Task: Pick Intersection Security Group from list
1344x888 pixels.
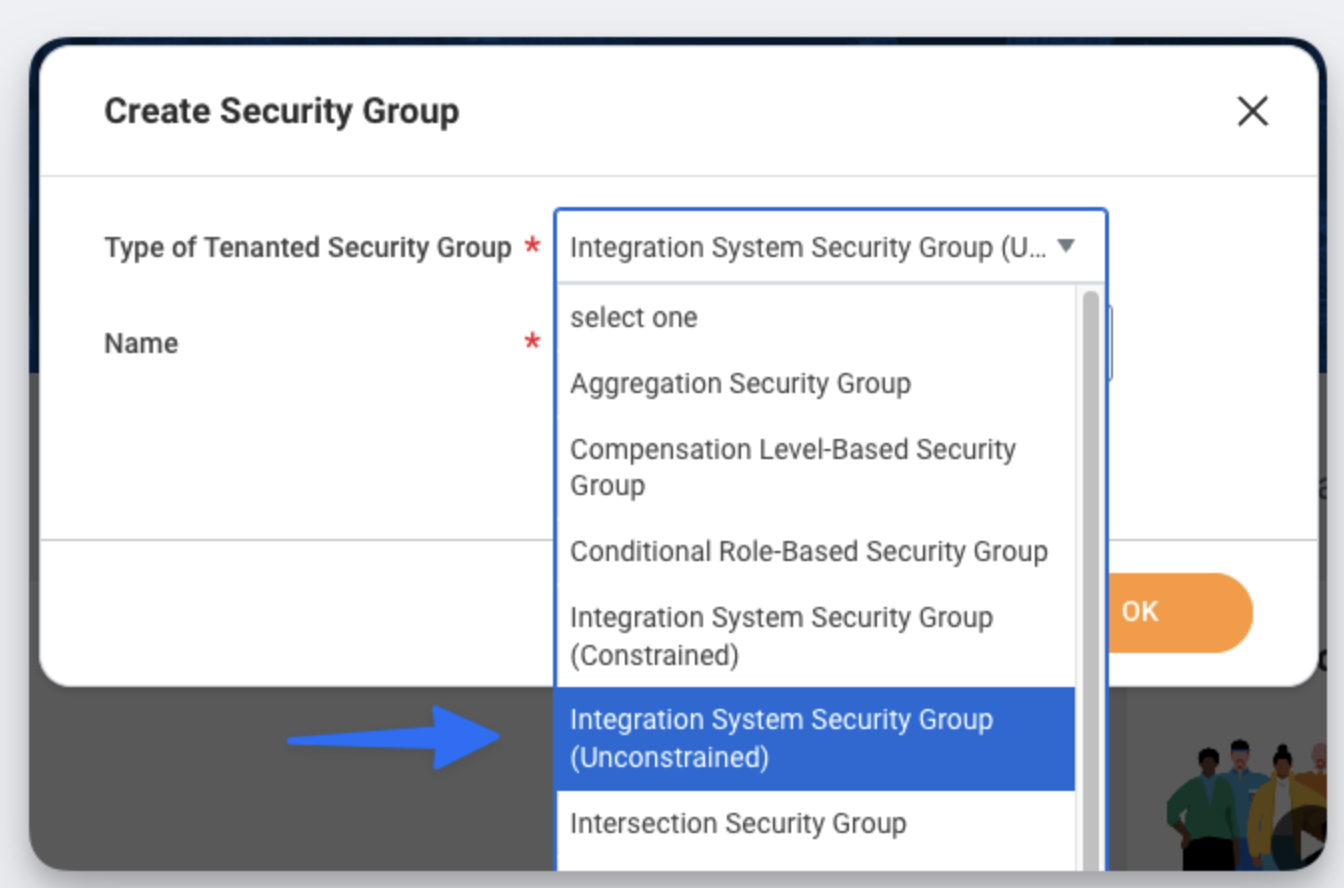Action: pos(738,824)
